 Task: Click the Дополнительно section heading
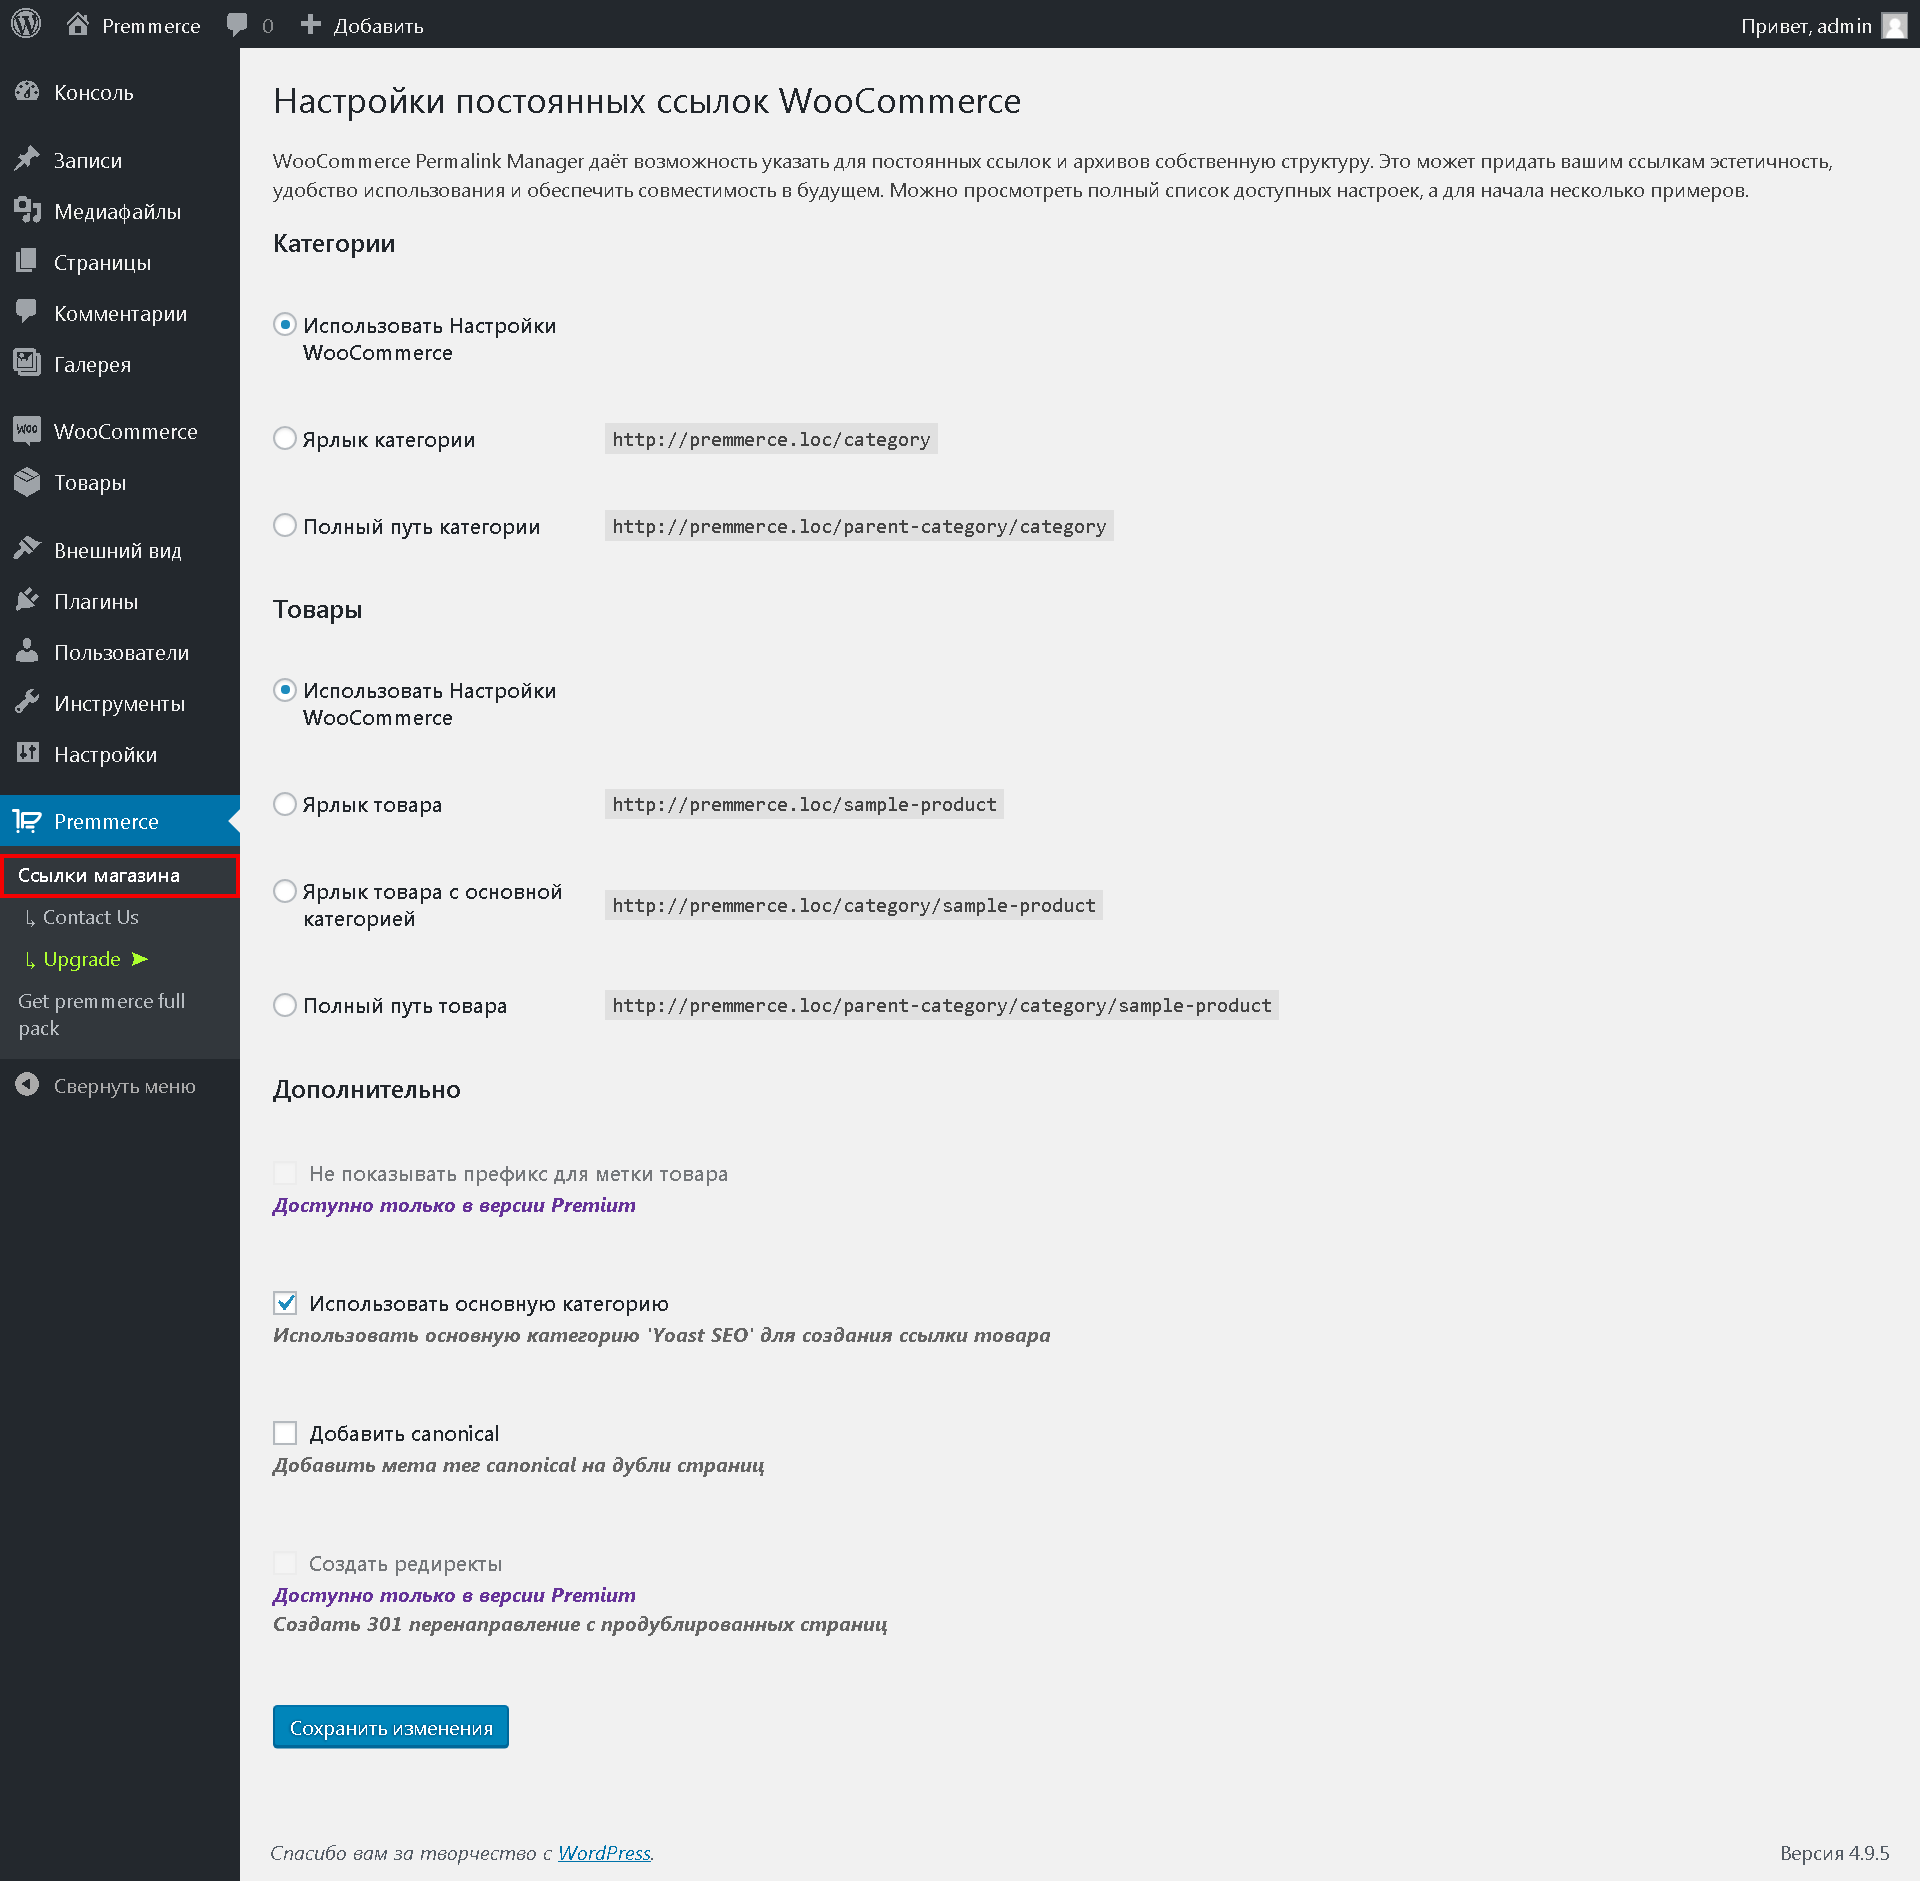click(366, 1089)
